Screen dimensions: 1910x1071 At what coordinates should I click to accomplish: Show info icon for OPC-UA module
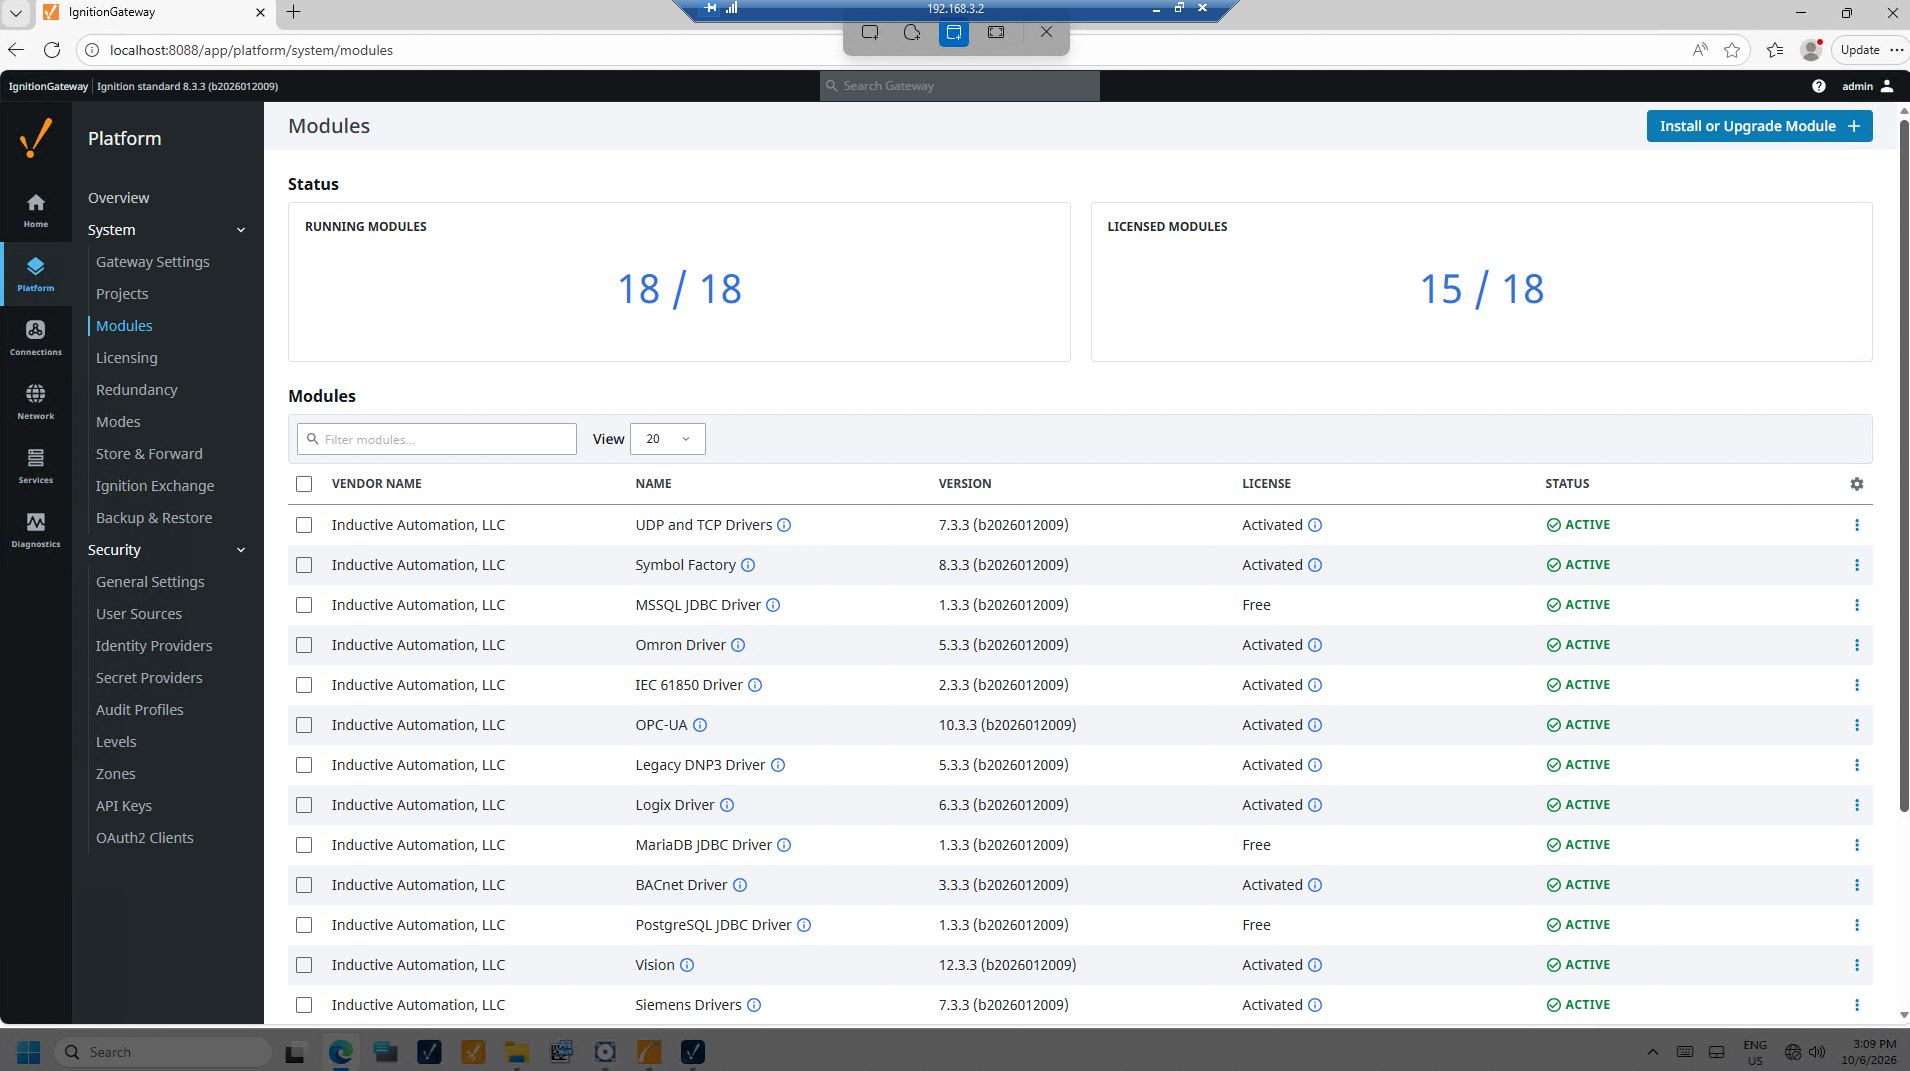coord(700,725)
